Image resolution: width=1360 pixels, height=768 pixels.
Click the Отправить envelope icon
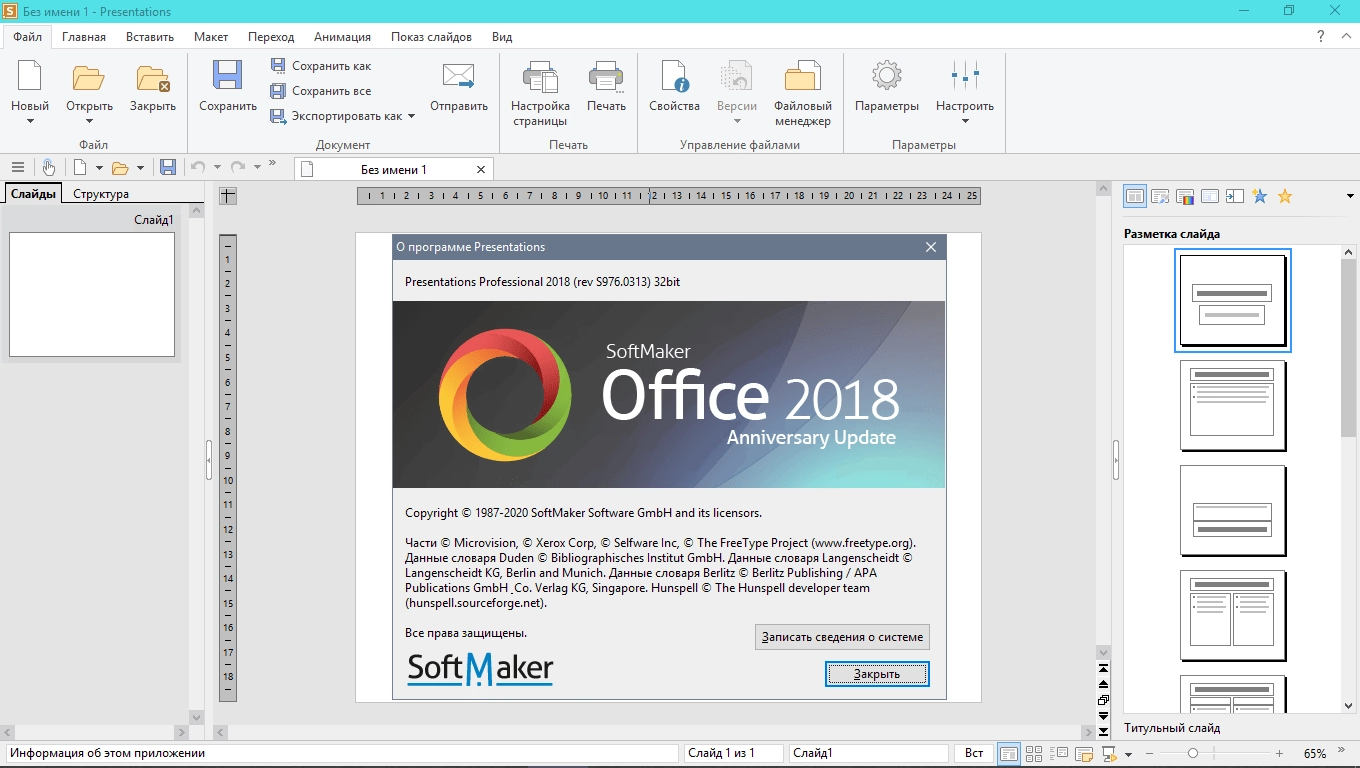pyautogui.click(x=459, y=78)
